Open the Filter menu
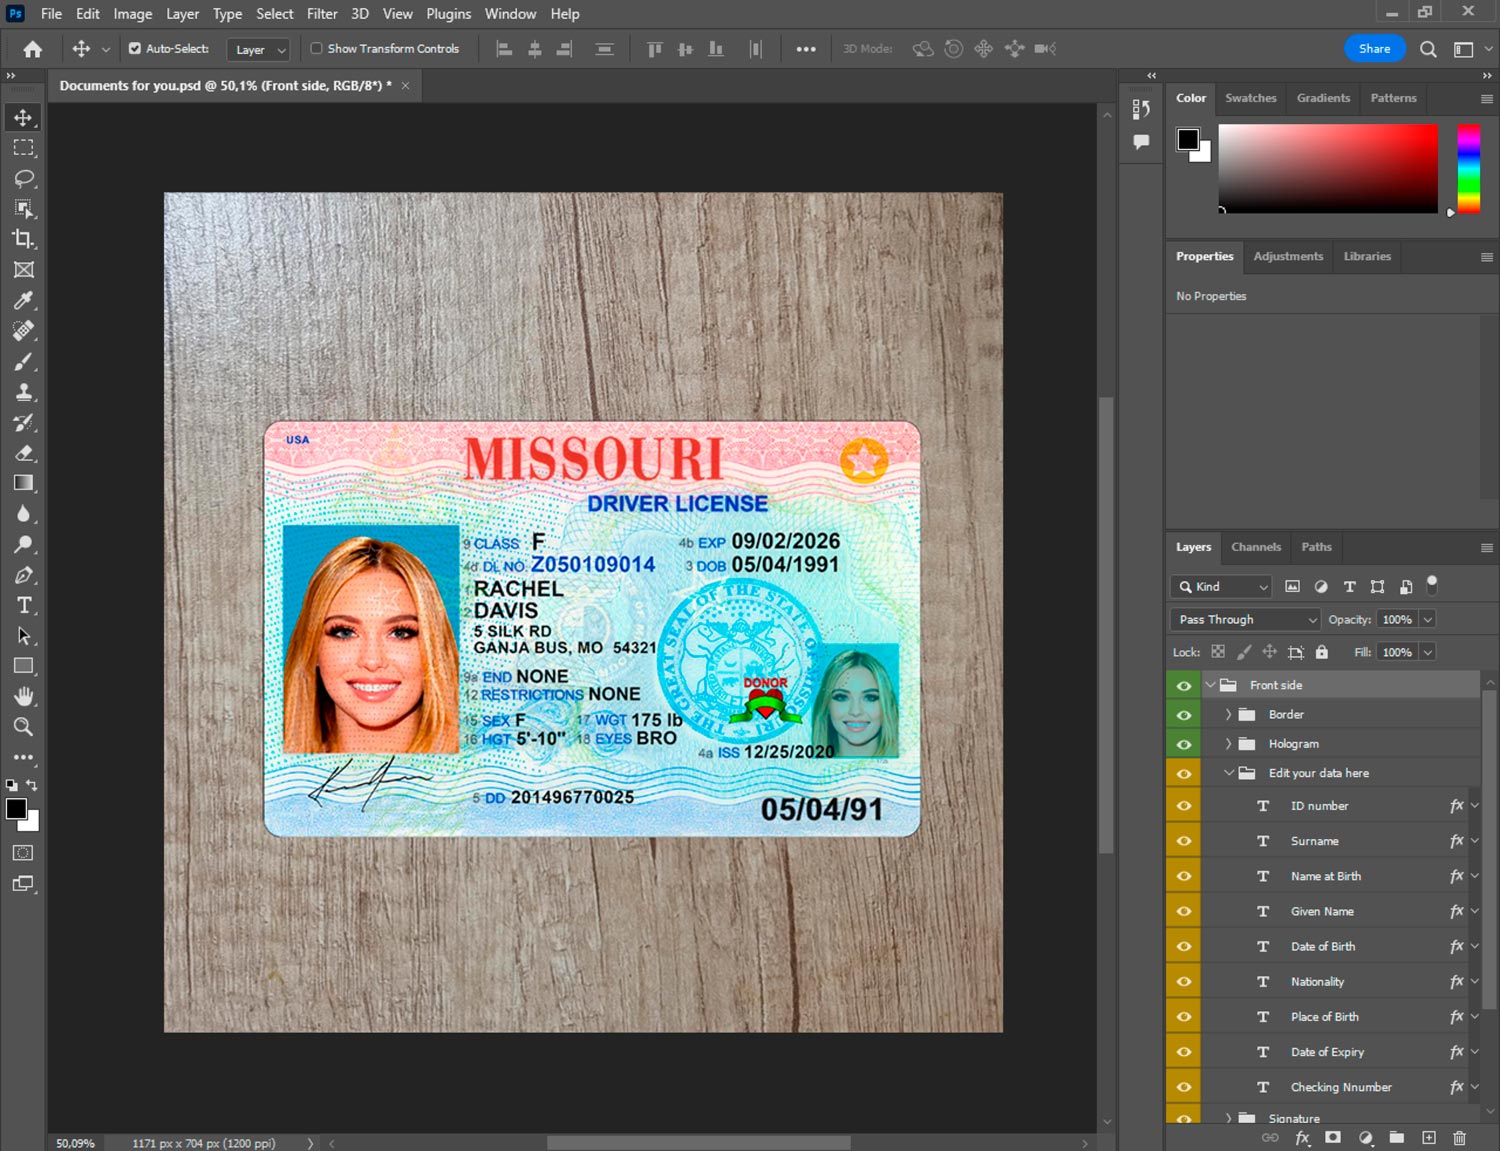This screenshot has width=1500, height=1151. [x=321, y=14]
